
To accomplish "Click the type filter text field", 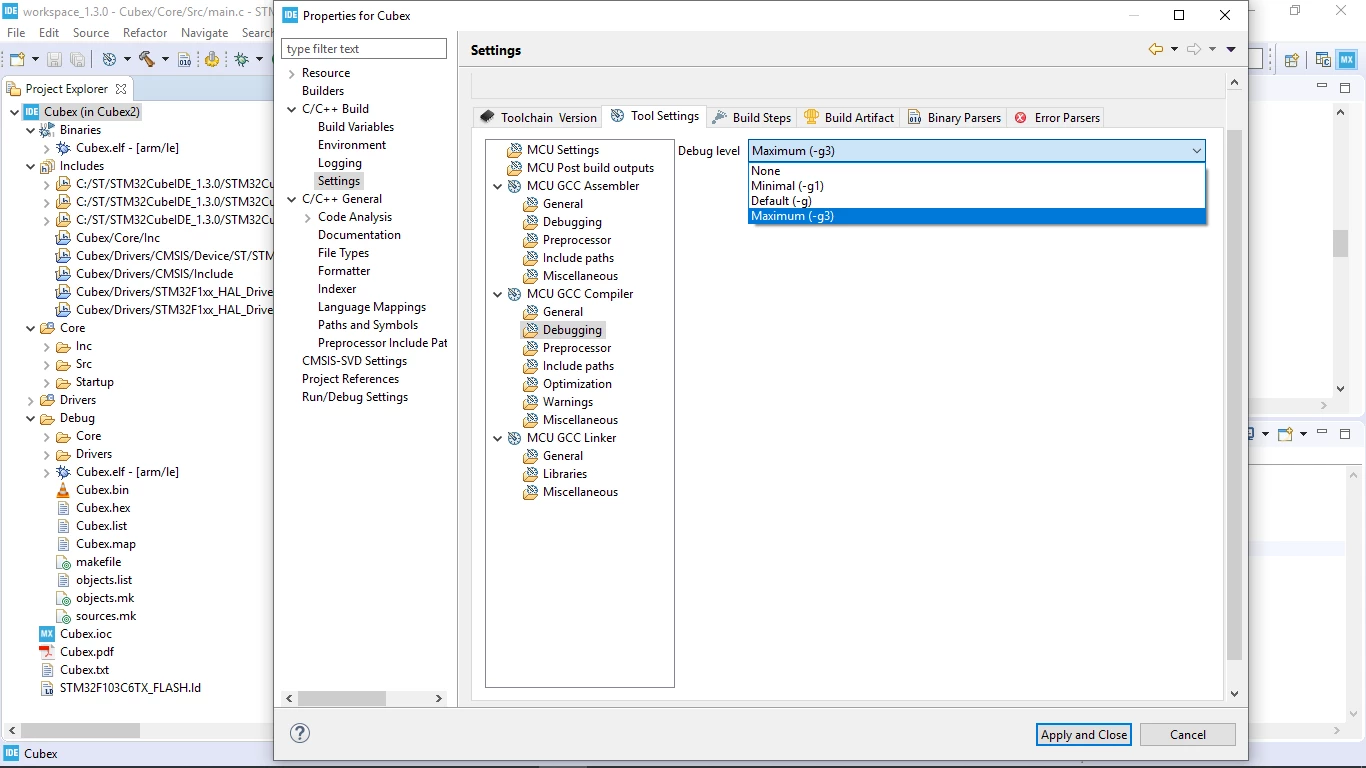I will pos(364,49).
